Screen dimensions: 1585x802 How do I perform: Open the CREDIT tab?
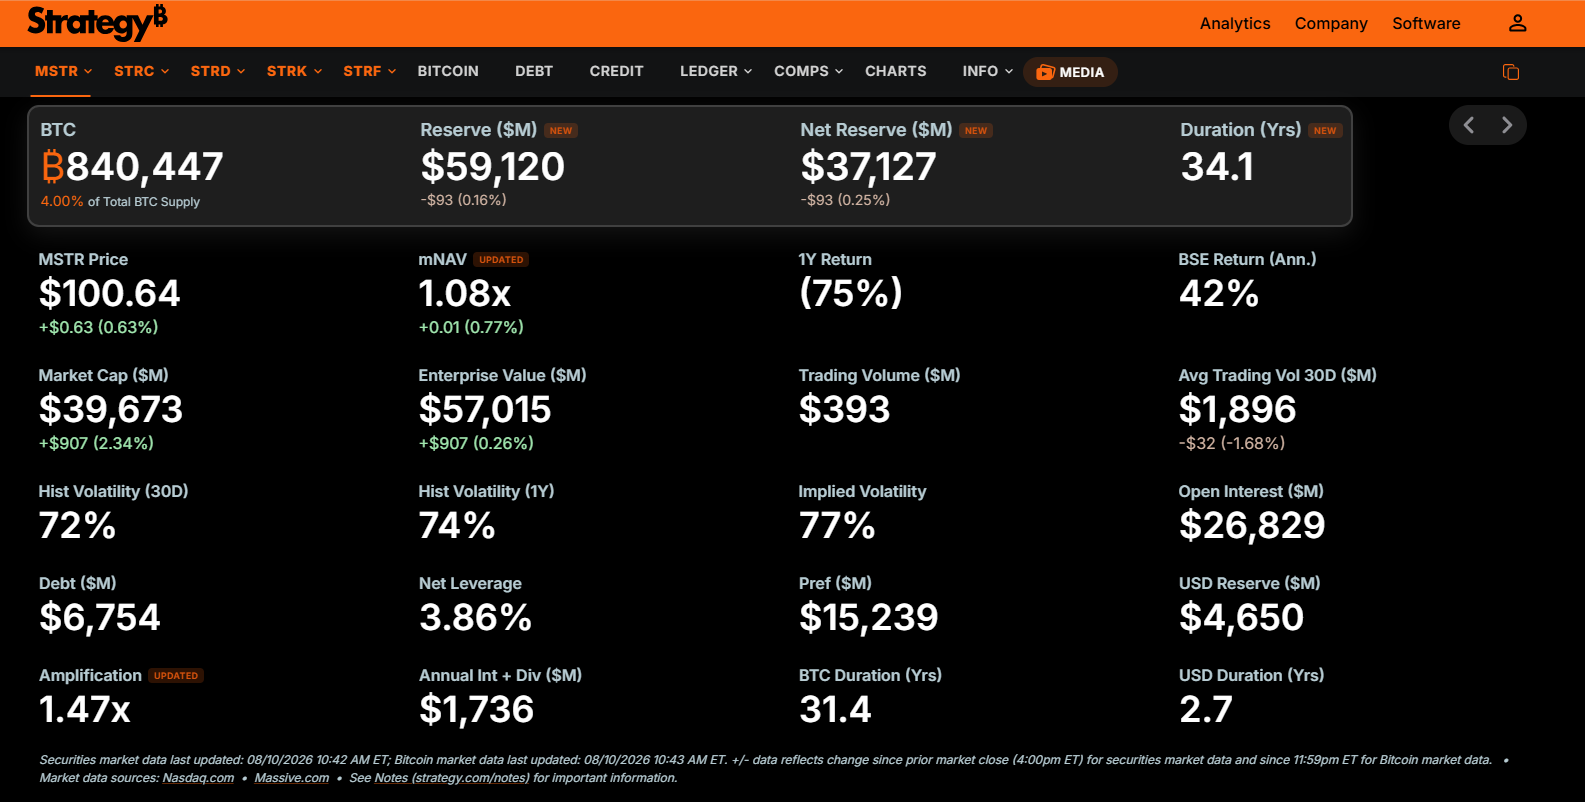coord(616,71)
